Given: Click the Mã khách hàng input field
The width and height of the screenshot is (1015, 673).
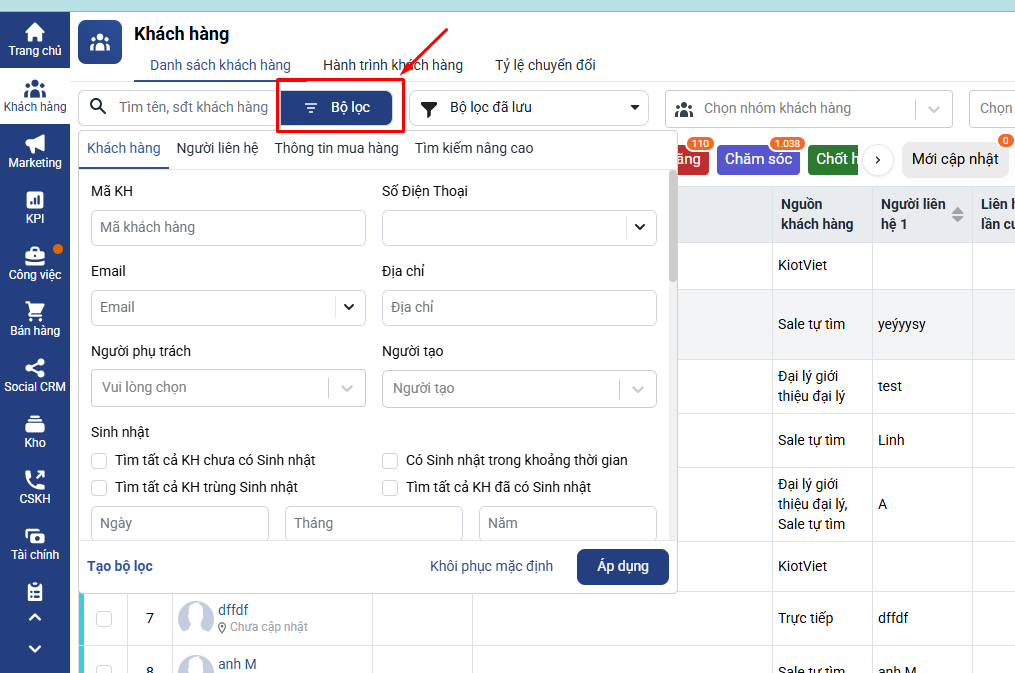Looking at the screenshot, I should (228, 228).
